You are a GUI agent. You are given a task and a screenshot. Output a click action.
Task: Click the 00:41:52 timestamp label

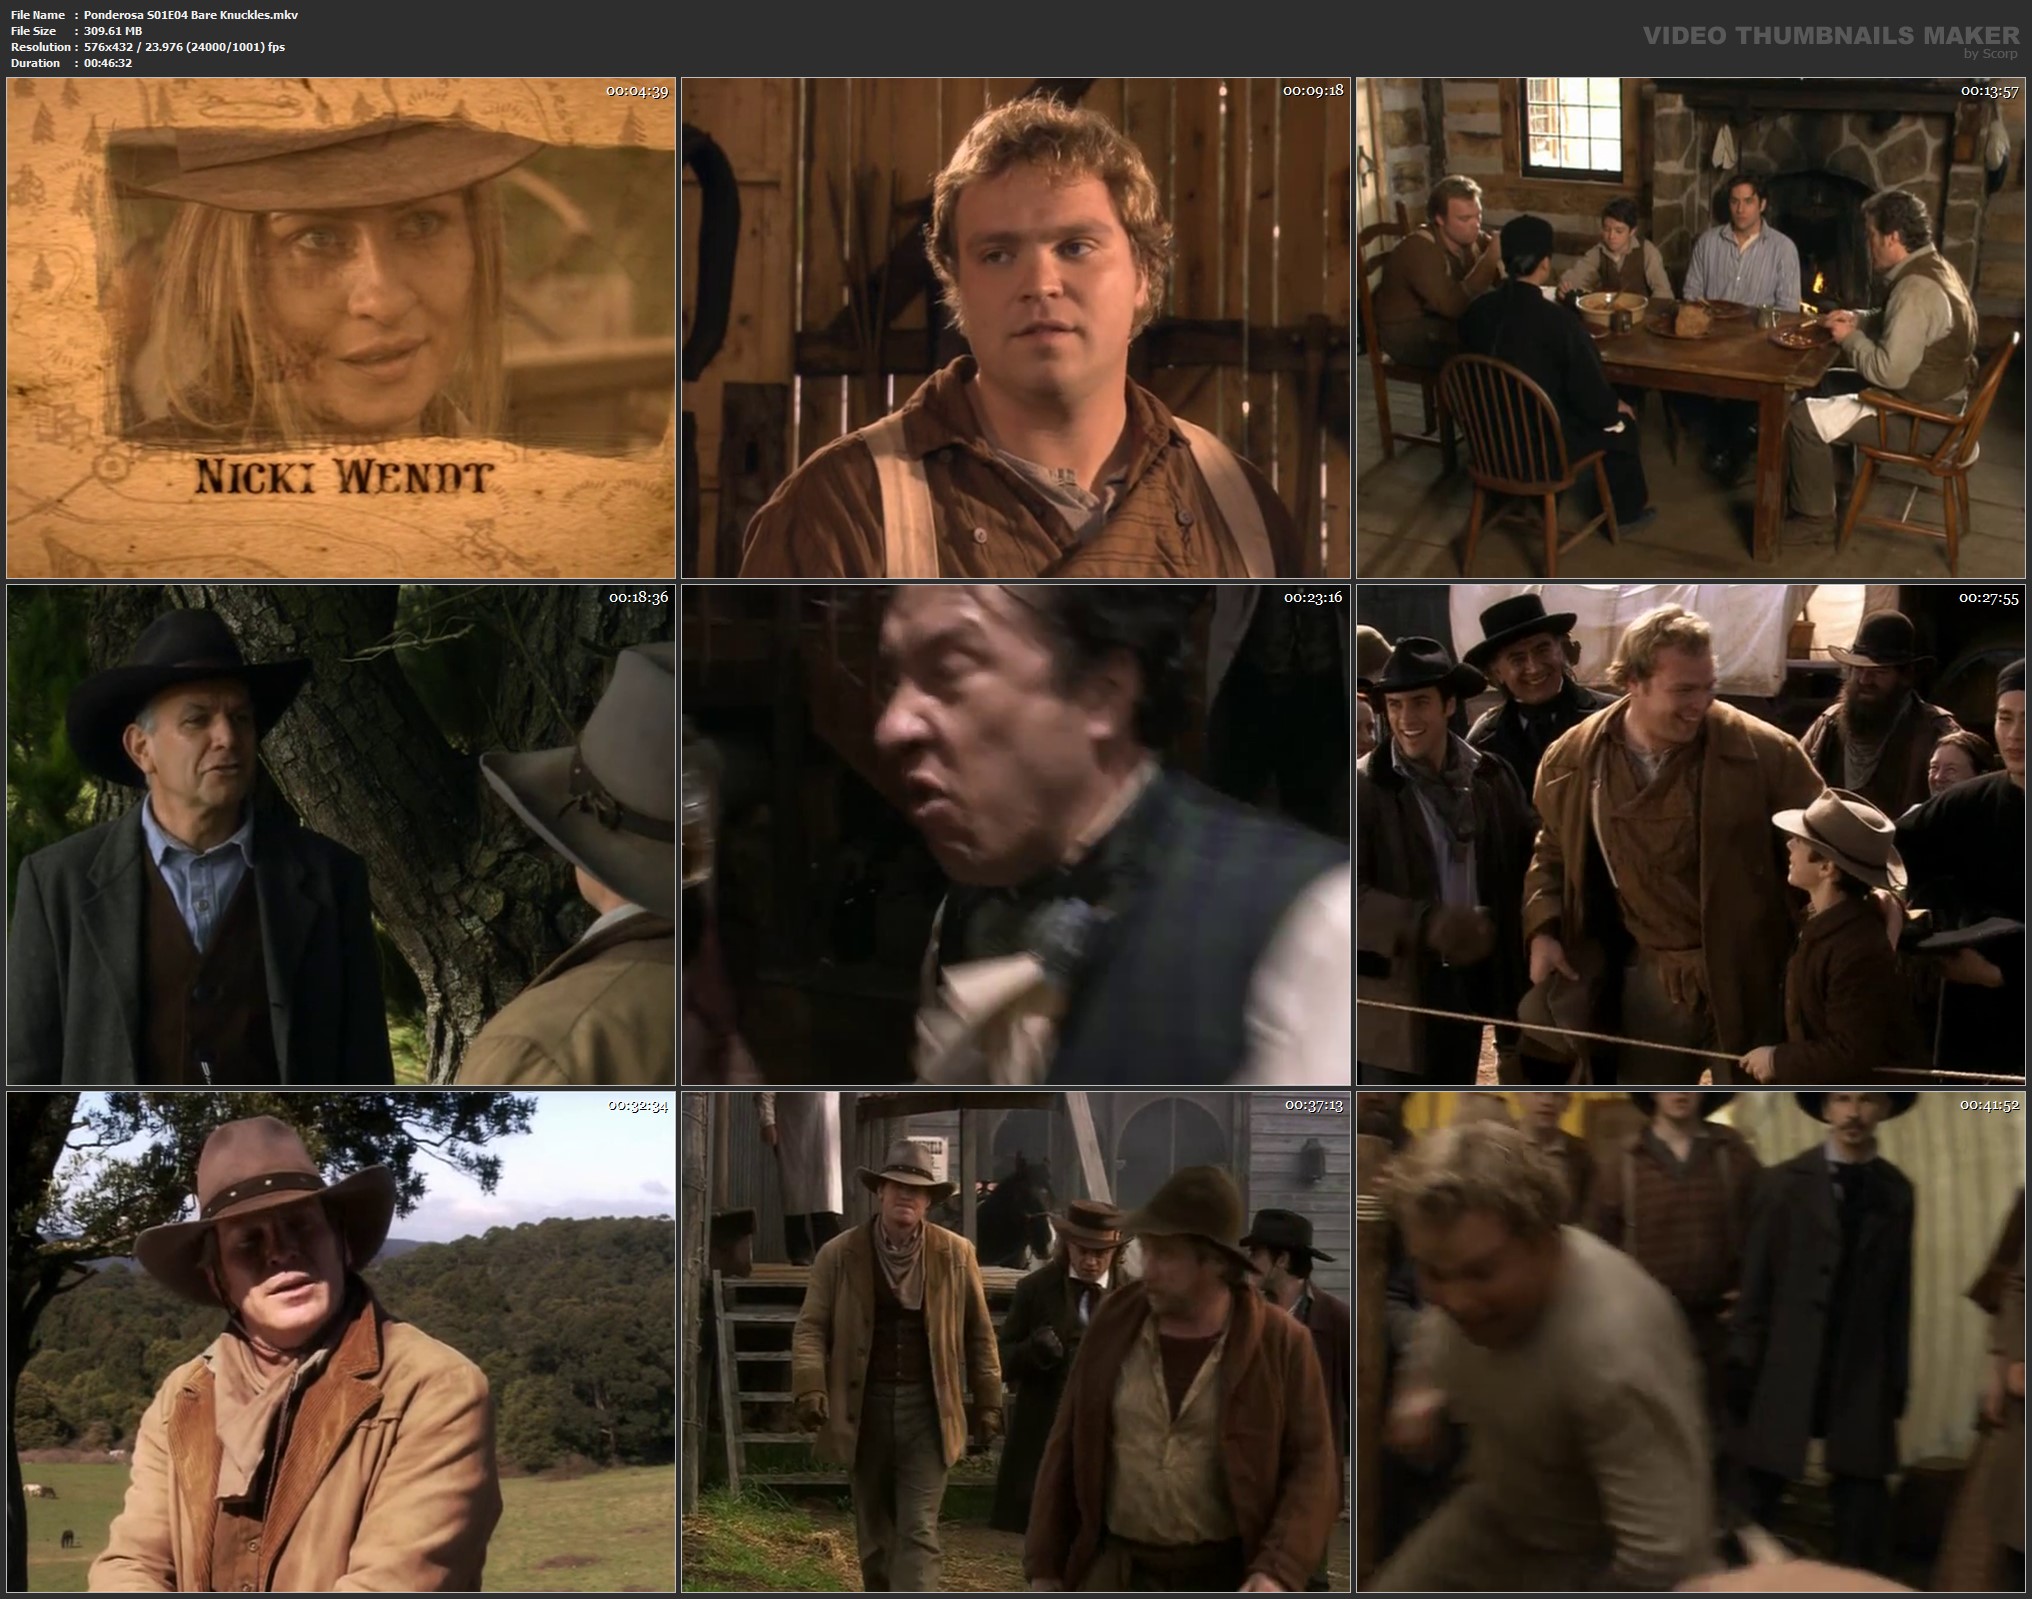pos(1988,1105)
